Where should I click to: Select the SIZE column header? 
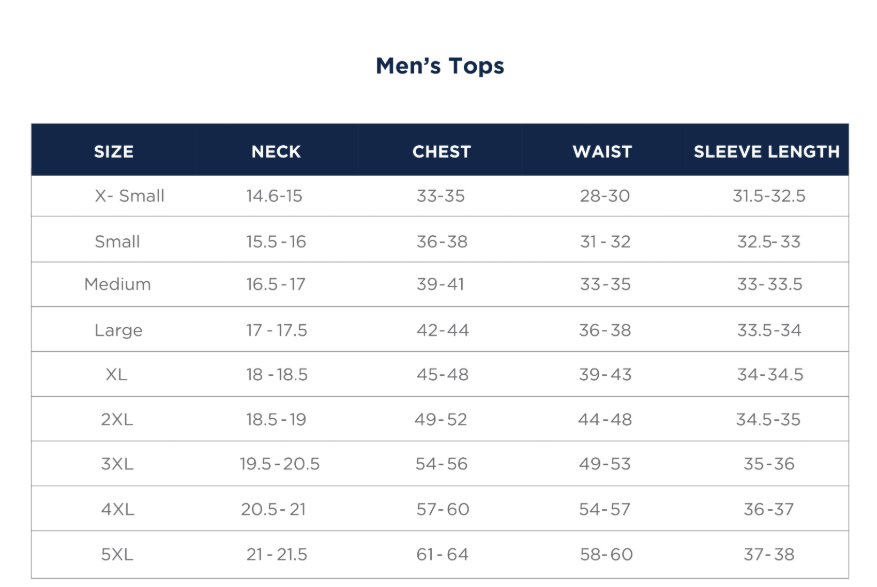pyautogui.click(x=114, y=152)
